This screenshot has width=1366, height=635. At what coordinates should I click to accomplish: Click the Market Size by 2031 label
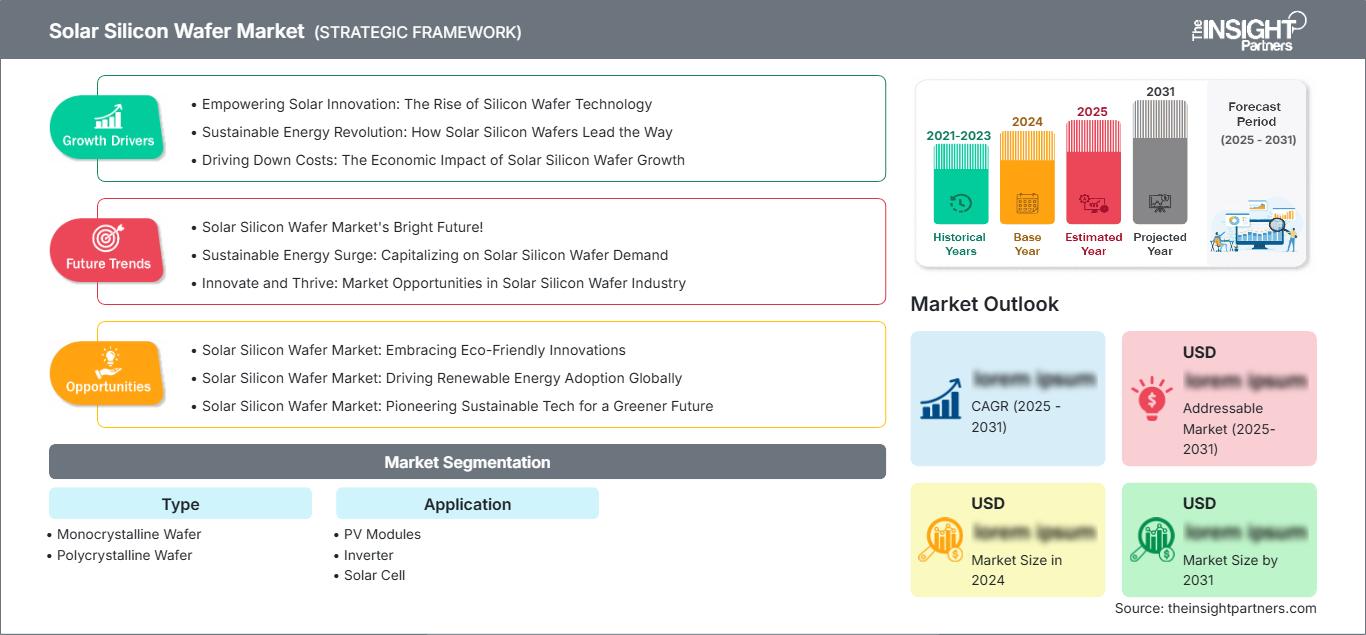(1230, 570)
